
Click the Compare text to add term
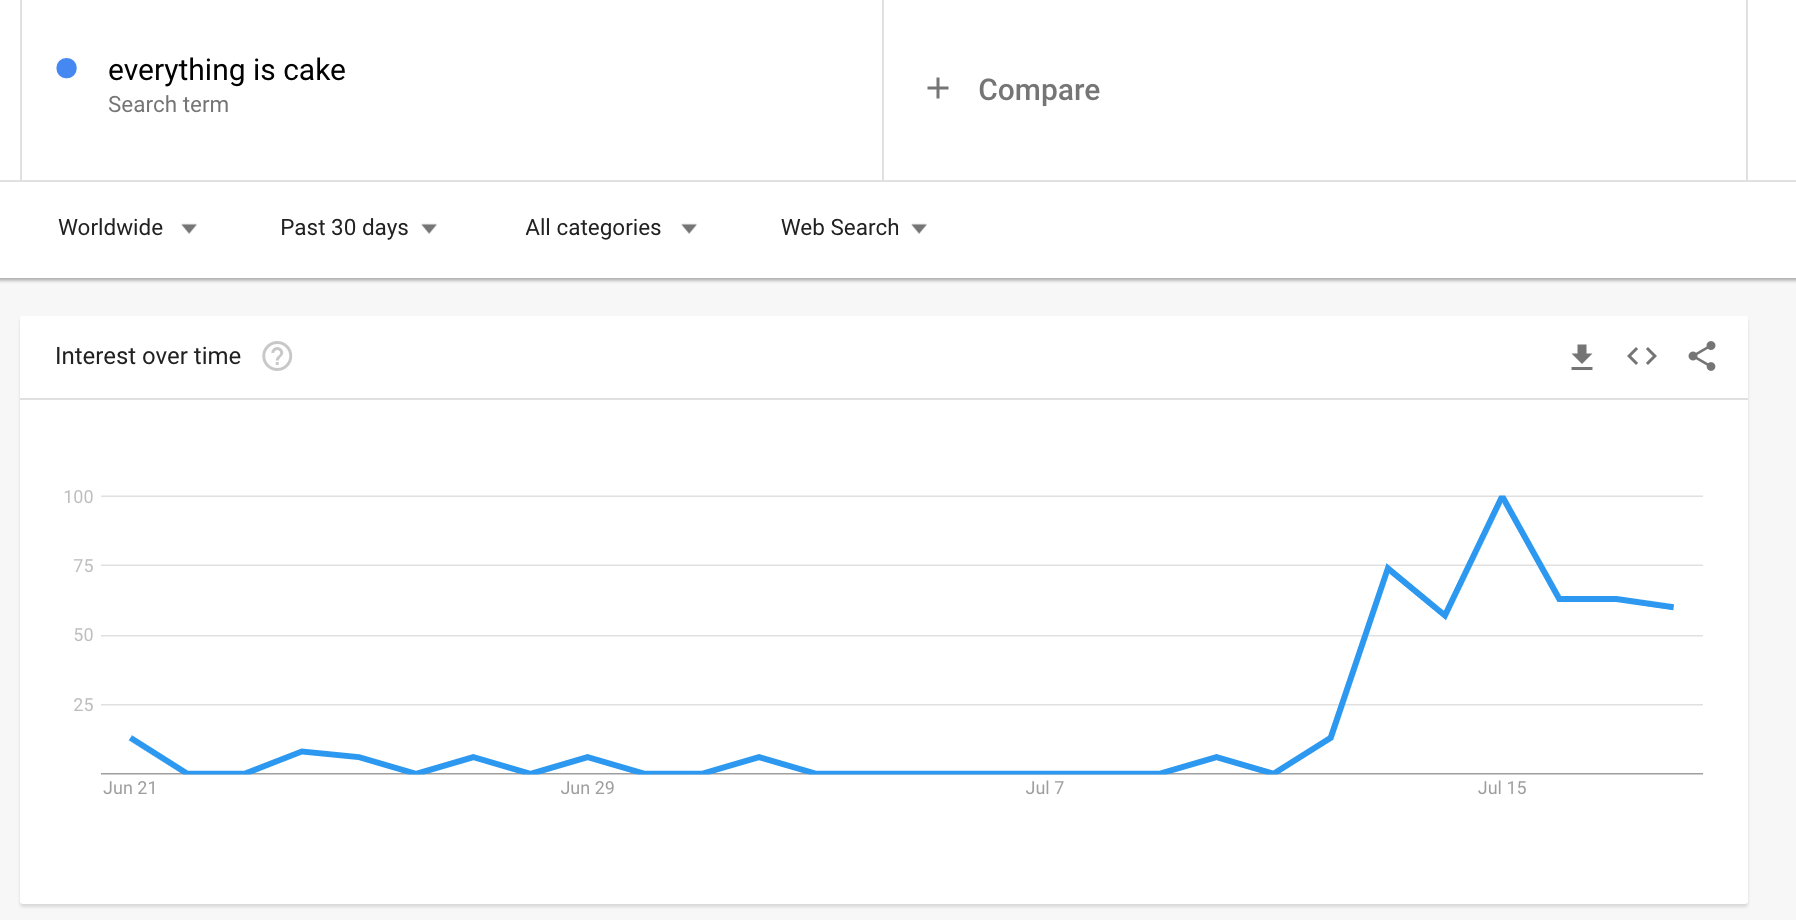[x=1039, y=90]
